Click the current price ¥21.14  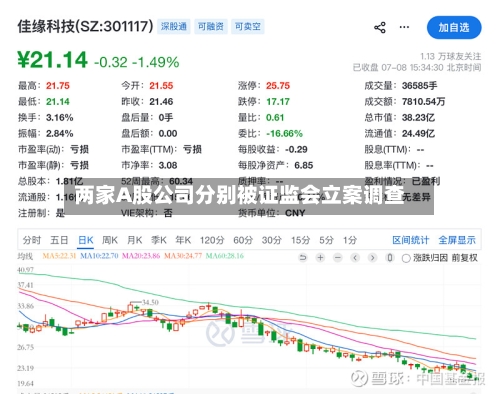(x=52, y=60)
